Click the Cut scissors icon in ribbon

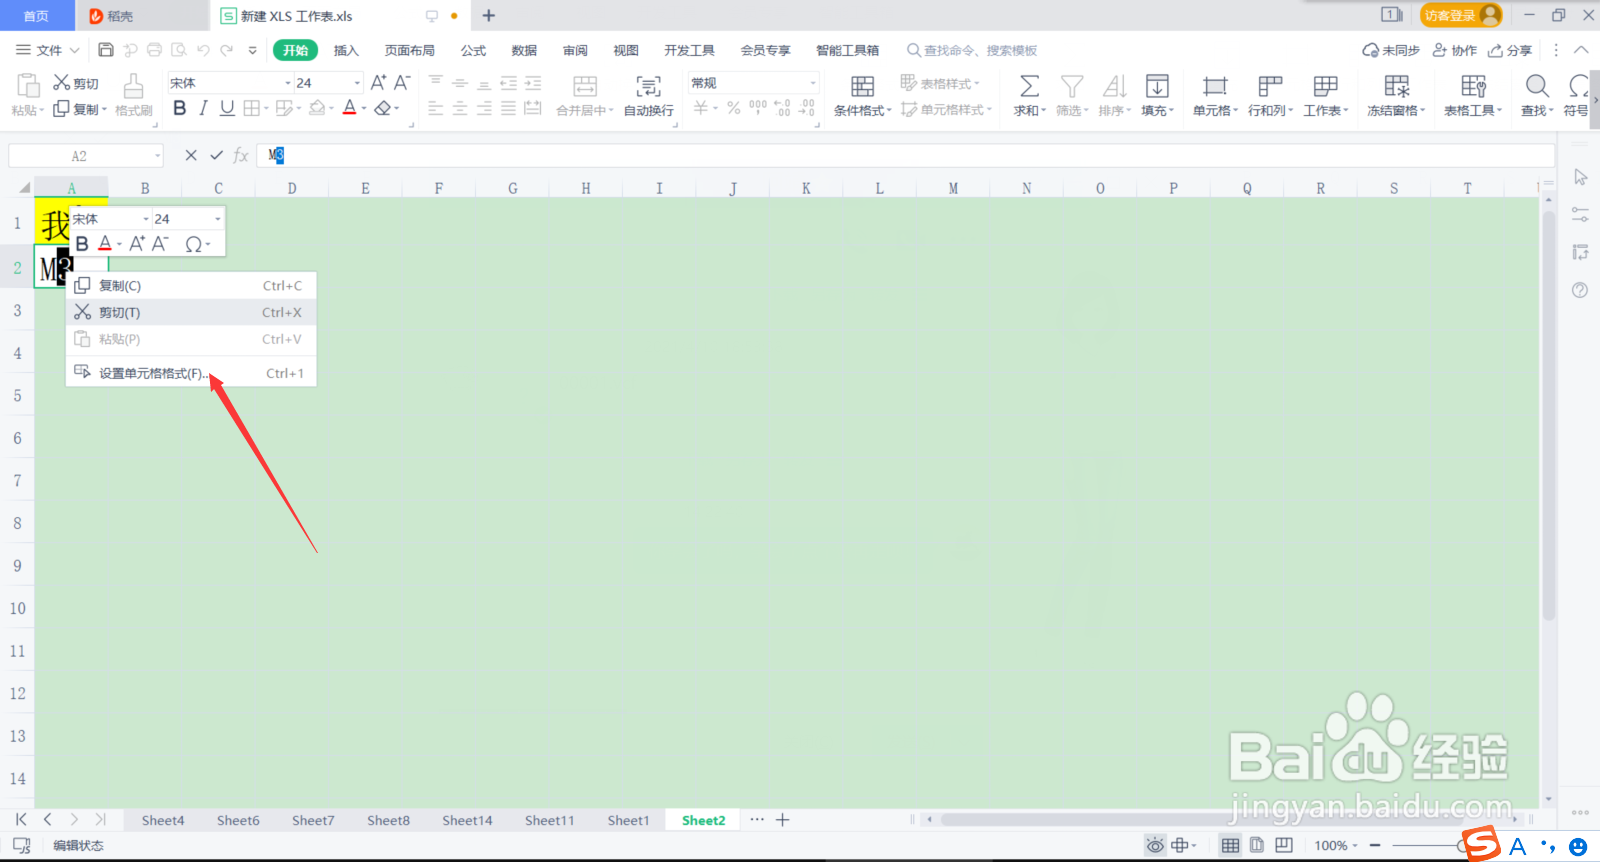pos(62,83)
